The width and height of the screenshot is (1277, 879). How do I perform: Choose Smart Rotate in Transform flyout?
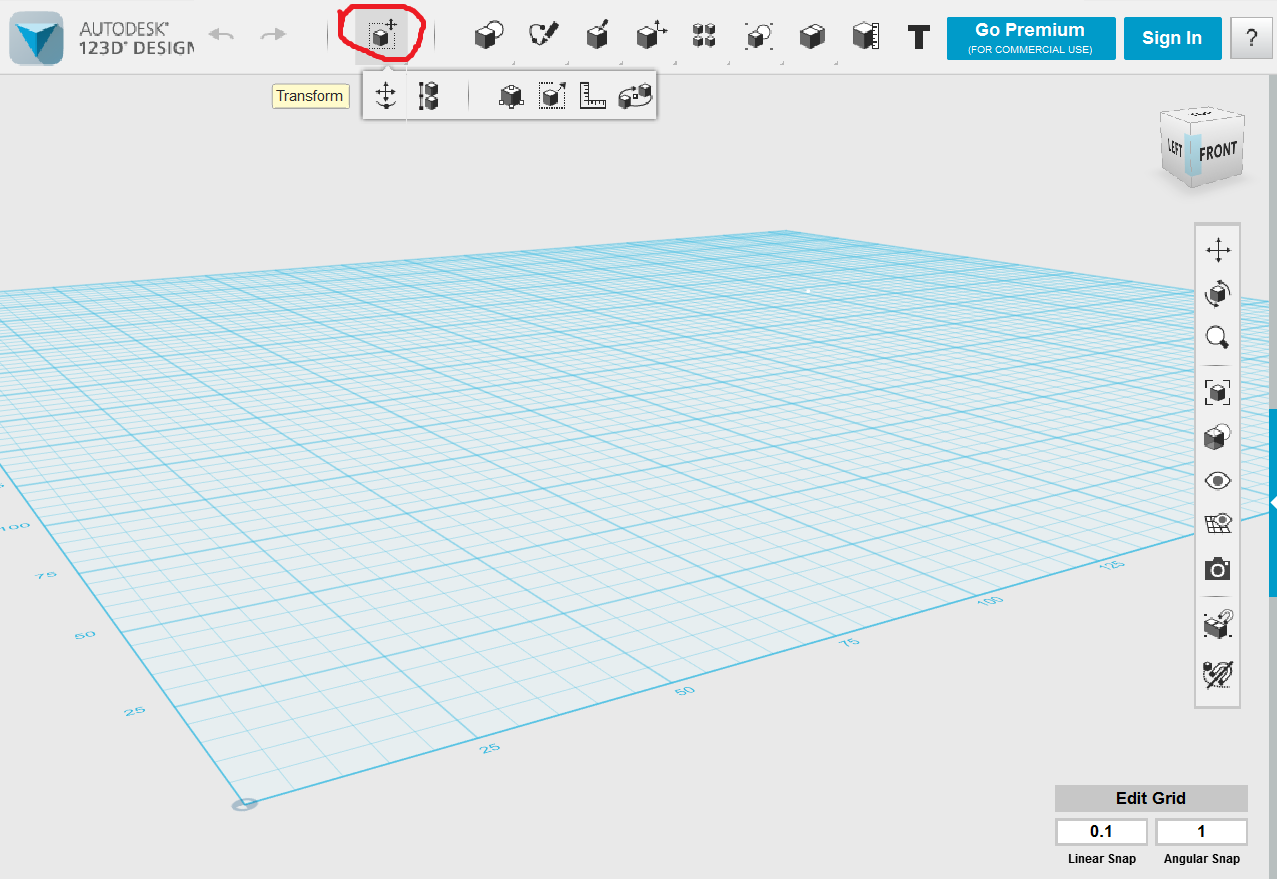tap(635, 96)
